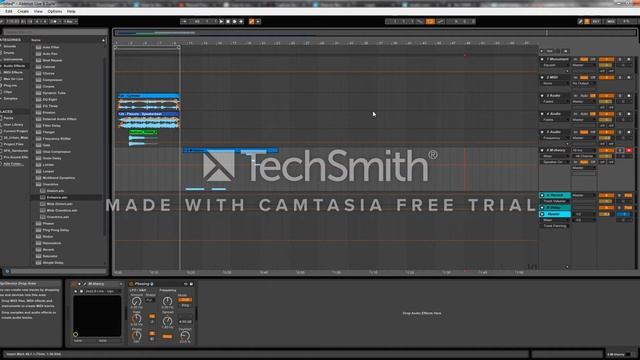Fold the 1 Monument track
The height and width of the screenshot is (360, 640).
tap(542, 59)
